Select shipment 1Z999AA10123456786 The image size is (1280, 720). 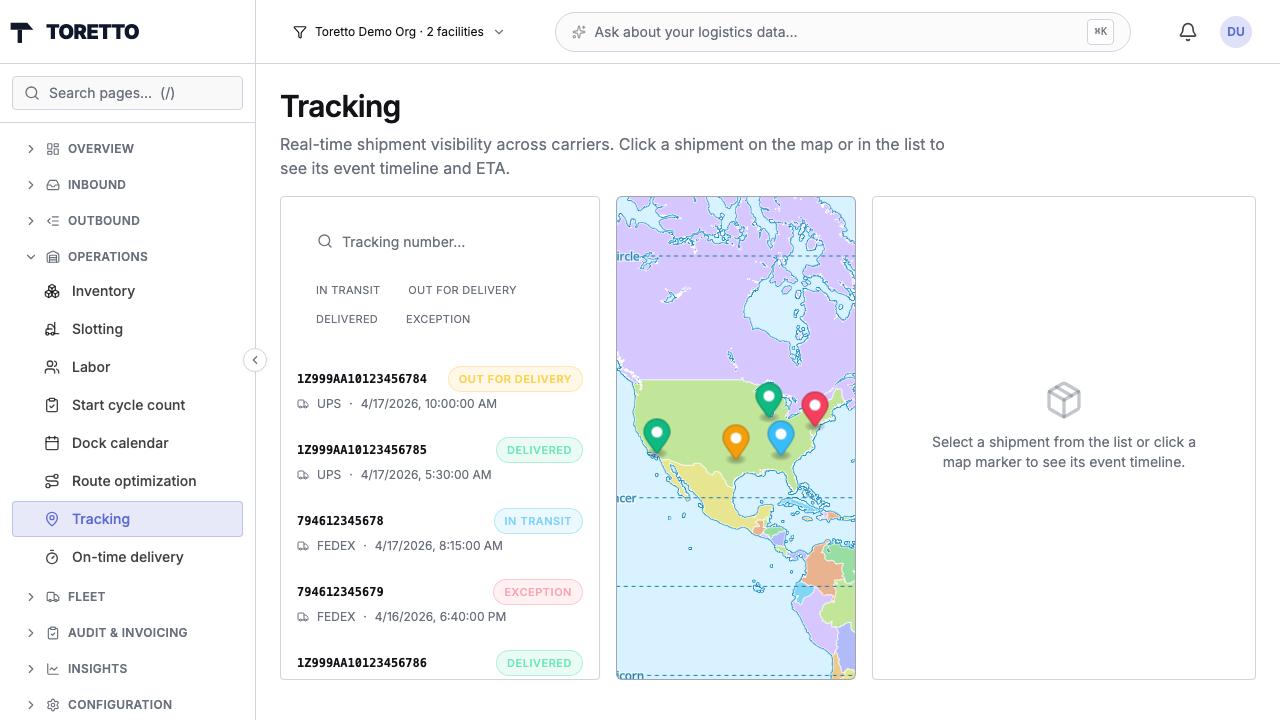[x=440, y=660]
